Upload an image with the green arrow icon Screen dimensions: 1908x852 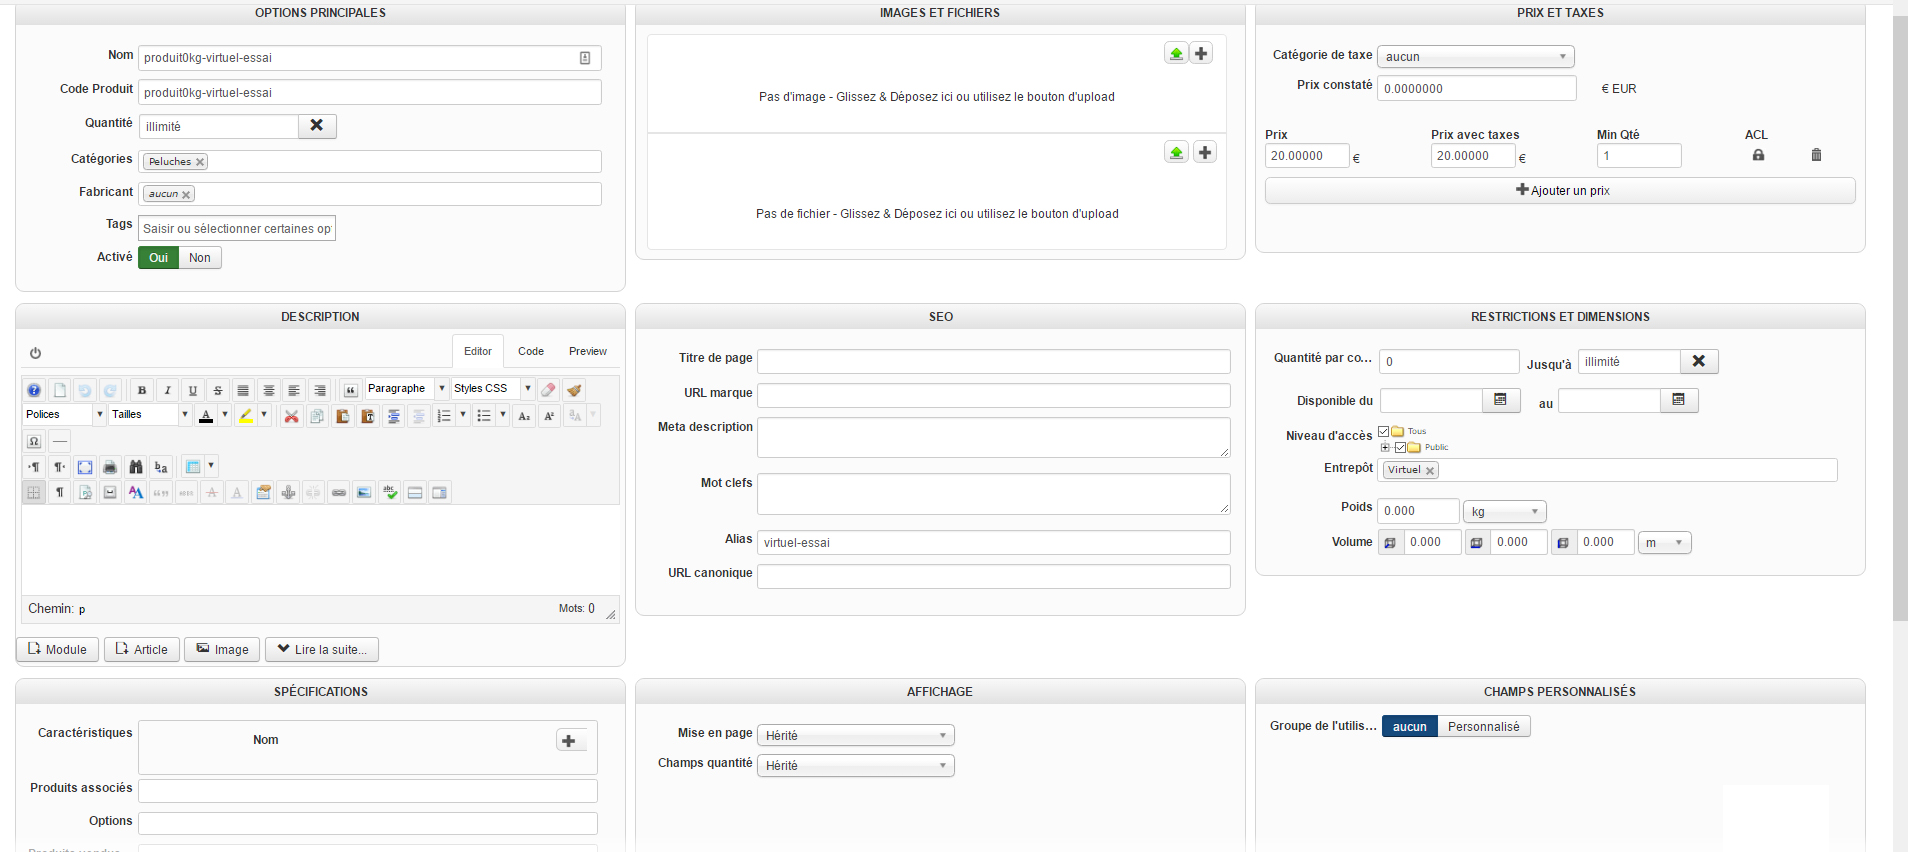pos(1176,53)
